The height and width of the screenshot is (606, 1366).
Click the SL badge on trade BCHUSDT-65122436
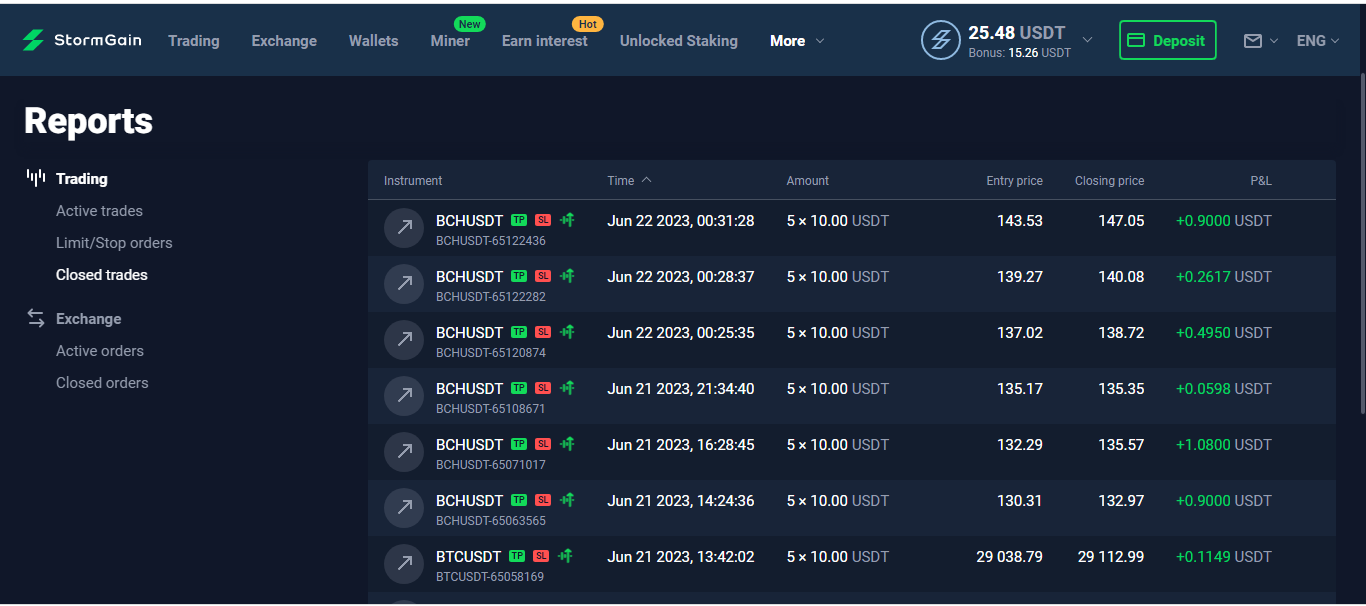(543, 220)
